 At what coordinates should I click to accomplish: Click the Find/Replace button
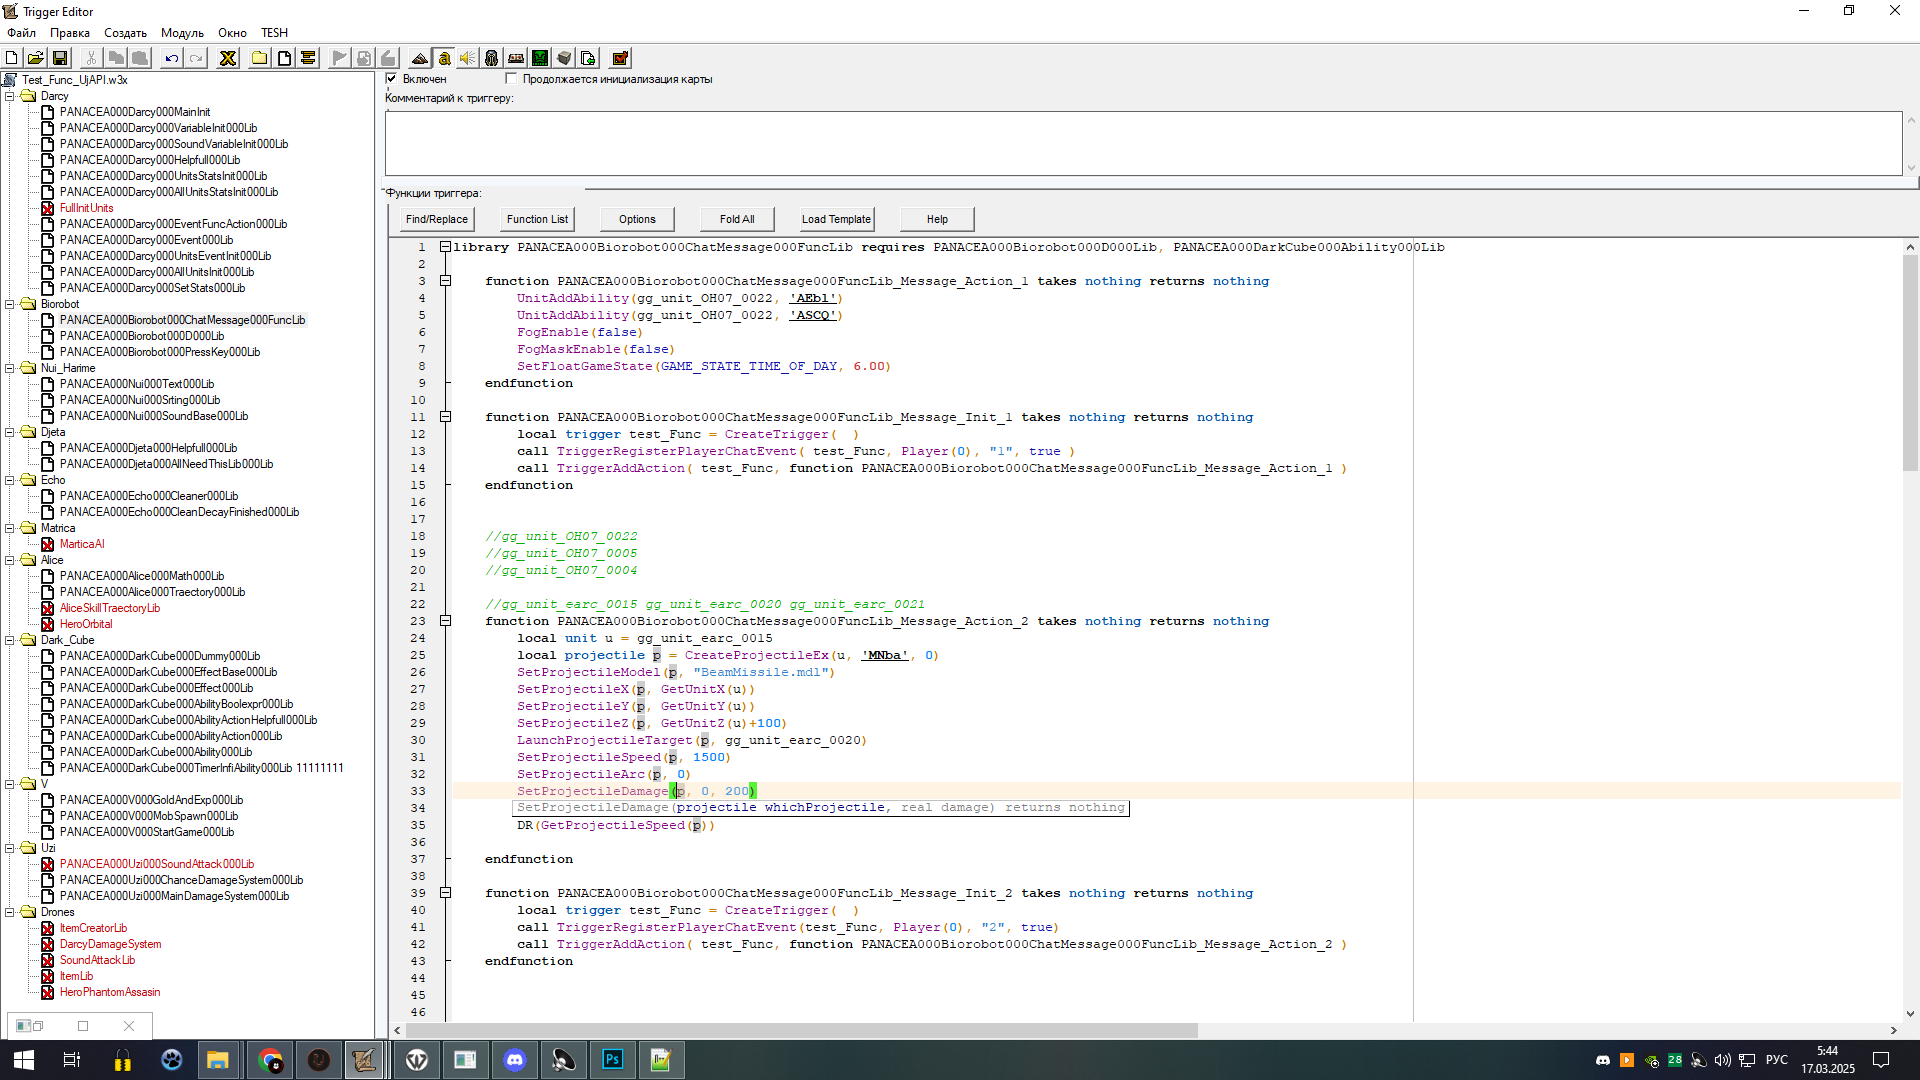coord(436,219)
